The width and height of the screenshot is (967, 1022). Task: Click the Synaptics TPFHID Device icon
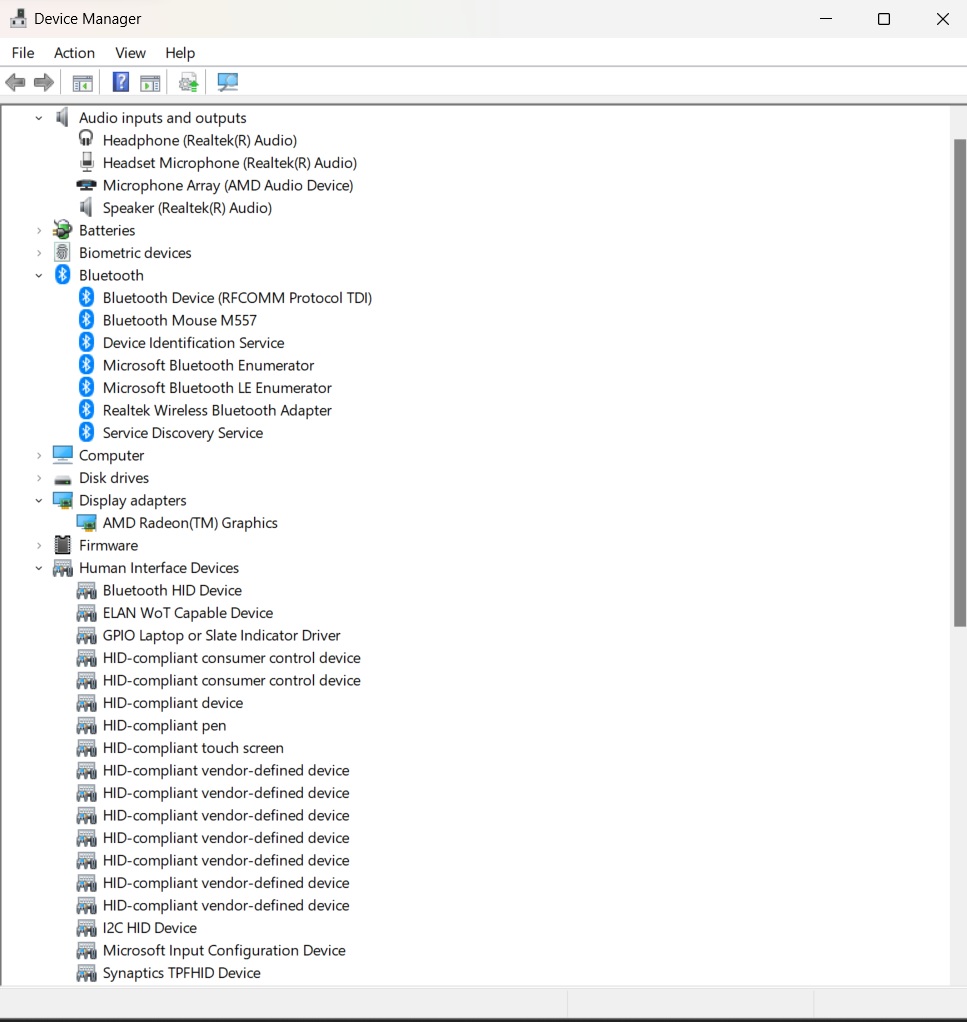click(86, 972)
